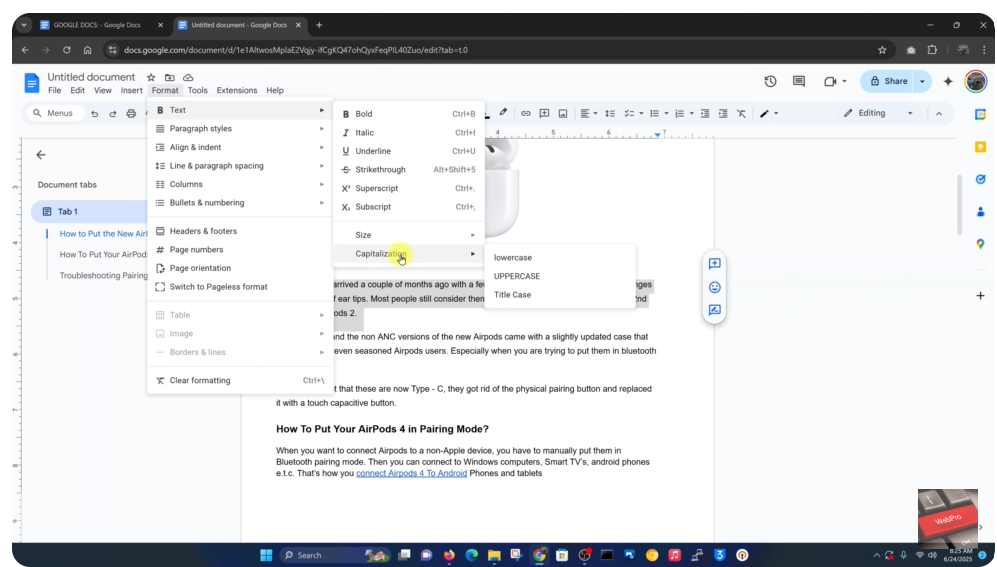Click the Undo icon in toolbar
Image resolution: width=997 pixels, height=567 pixels.
coord(95,114)
